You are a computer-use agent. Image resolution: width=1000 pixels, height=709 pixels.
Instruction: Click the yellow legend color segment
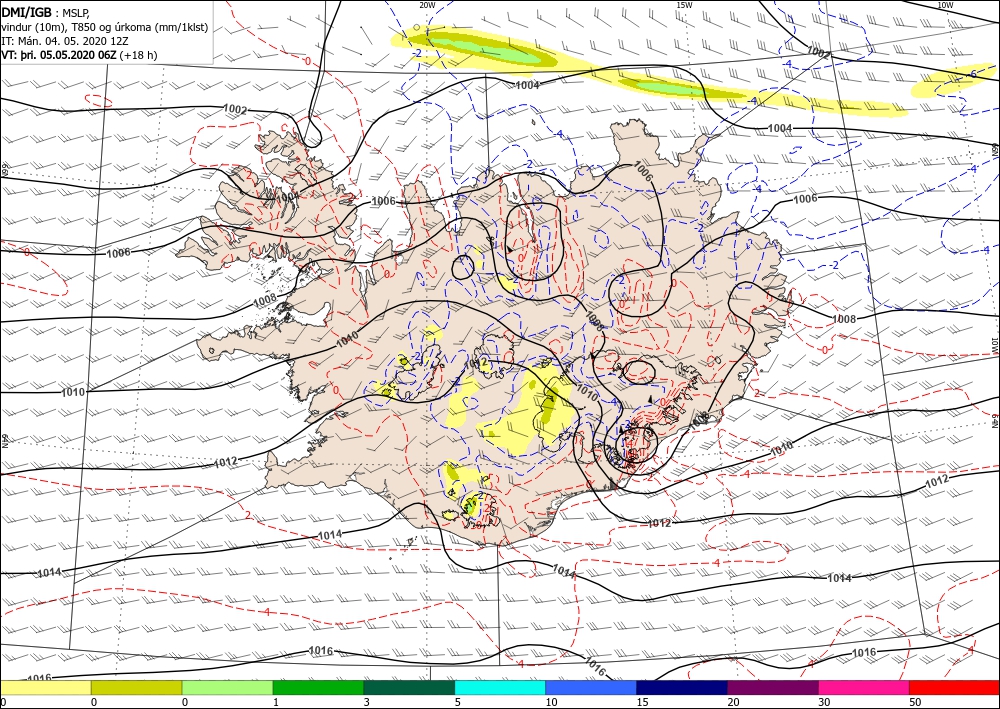coord(45,687)
